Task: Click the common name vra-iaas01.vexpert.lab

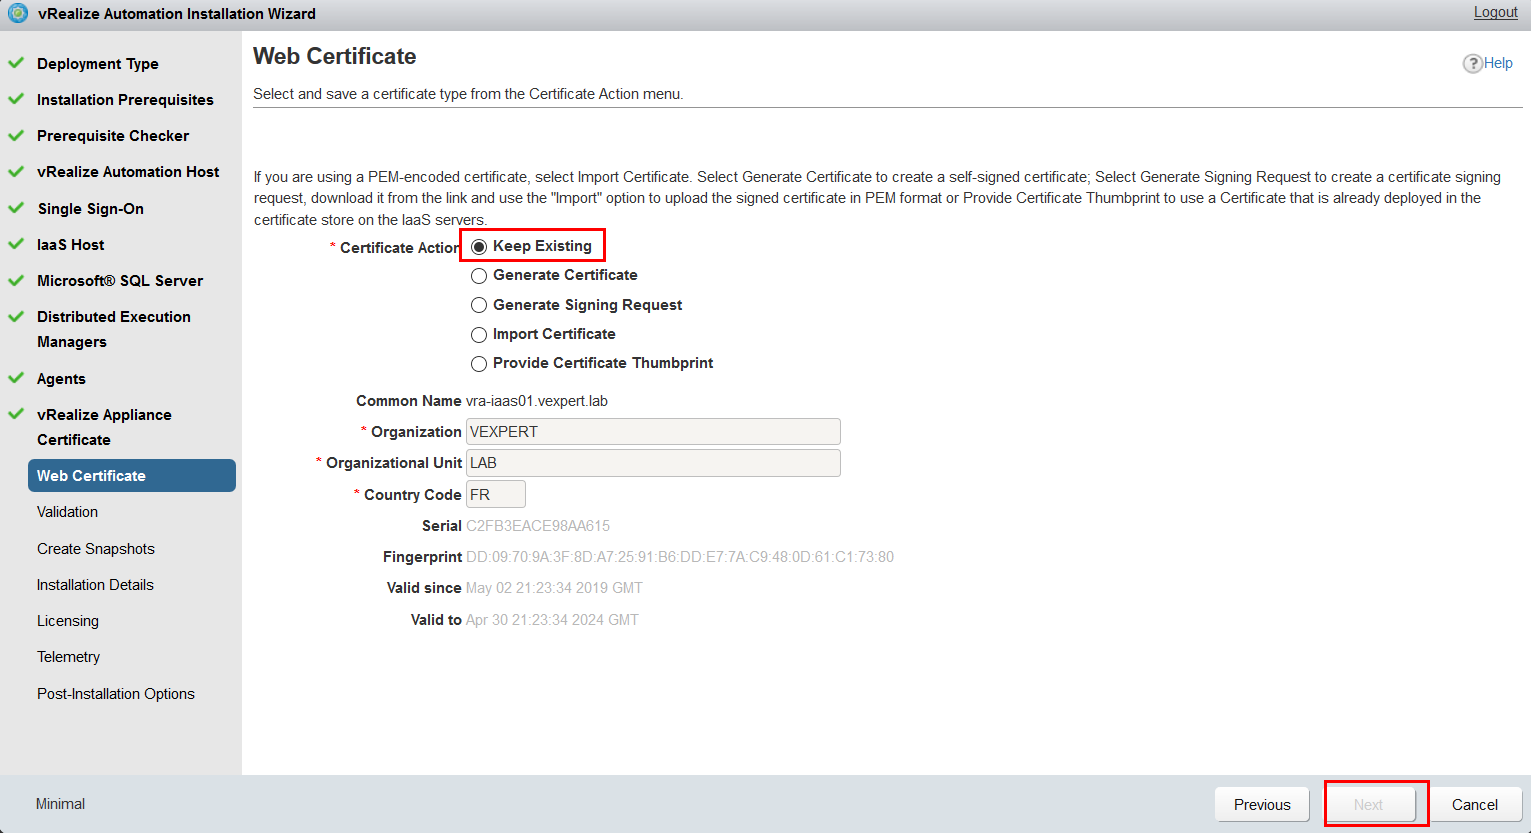Action: pos(537,401)
